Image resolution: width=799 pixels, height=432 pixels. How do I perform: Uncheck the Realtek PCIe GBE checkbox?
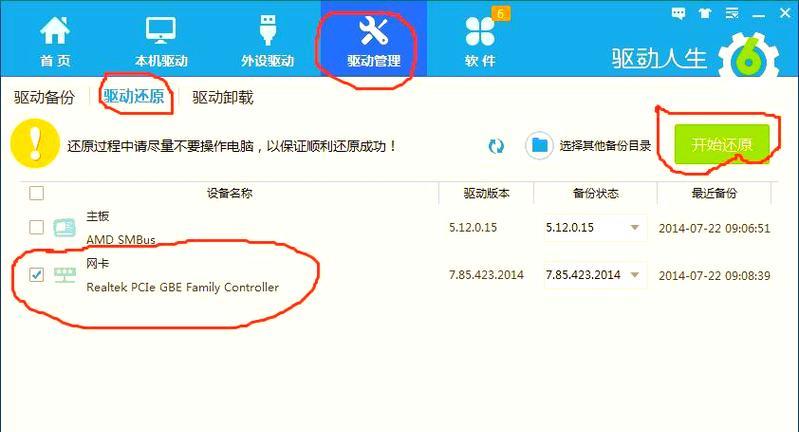[37, 275]
